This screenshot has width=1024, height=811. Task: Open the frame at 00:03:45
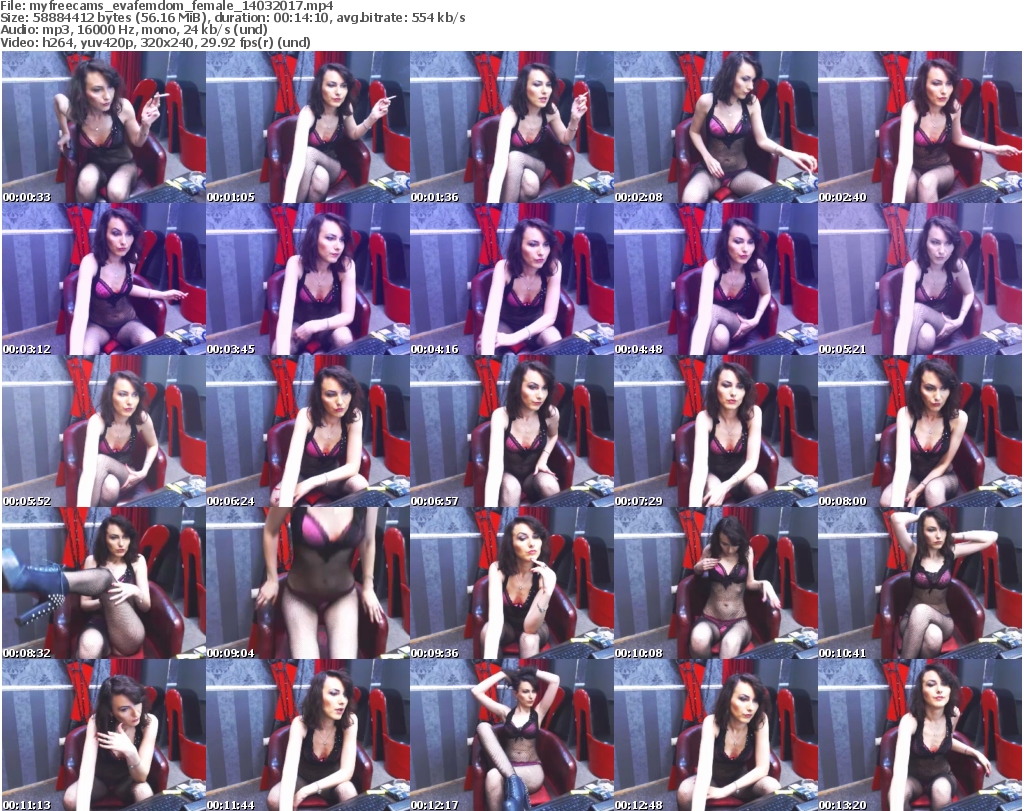[308, 279]
